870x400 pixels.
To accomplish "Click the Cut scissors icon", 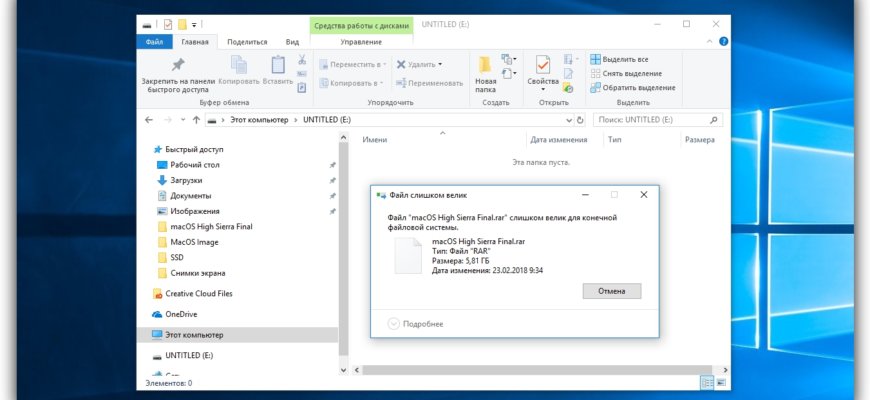I will click(x=302, y=59).
